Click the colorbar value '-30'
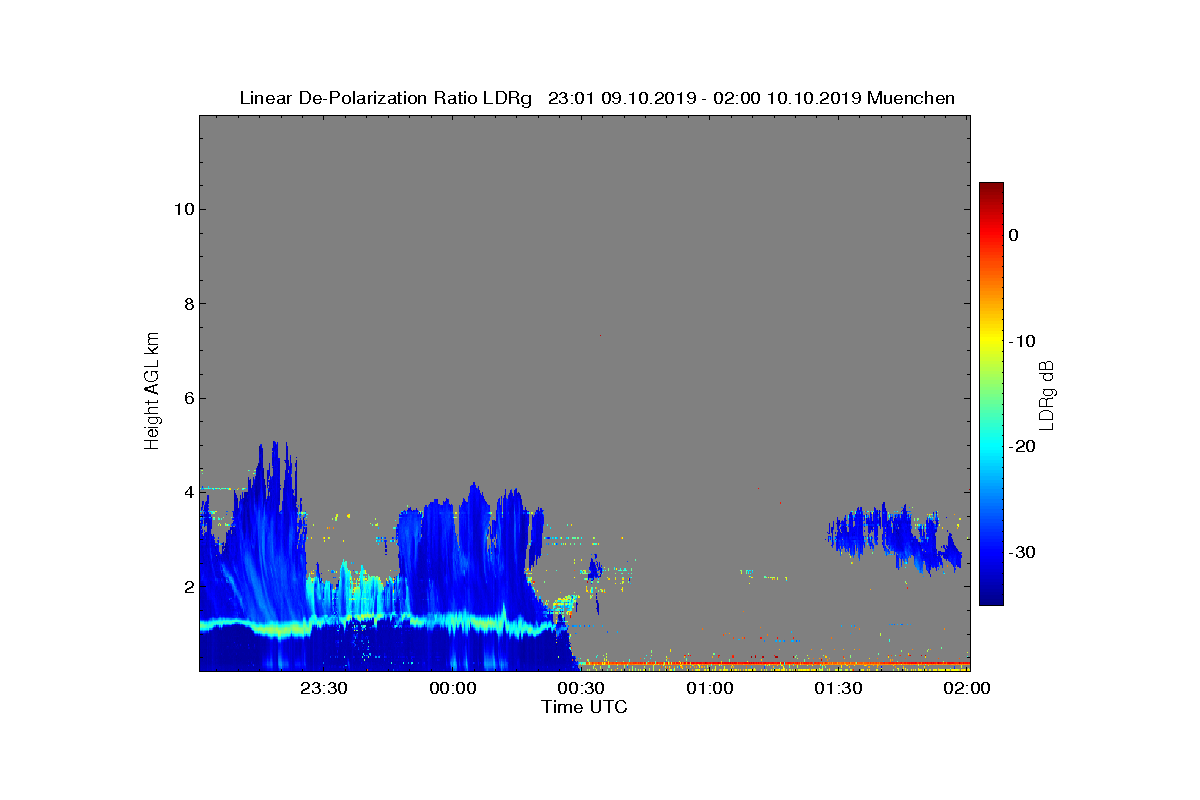The height and width of the screenshot is (800, 1200). tap(1022, 553)
